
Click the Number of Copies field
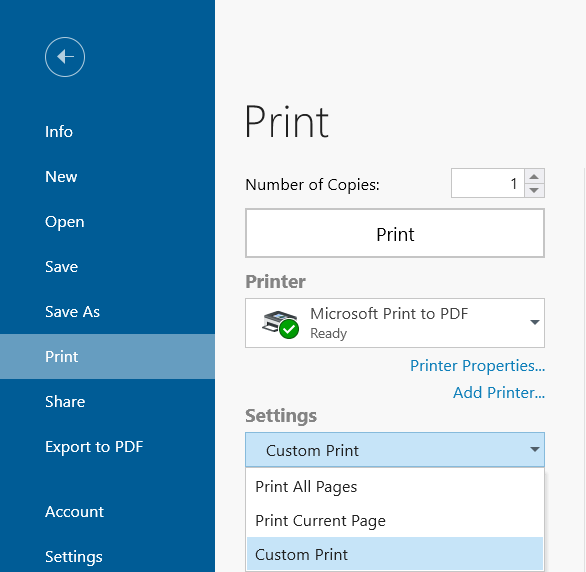coord(488,183)
